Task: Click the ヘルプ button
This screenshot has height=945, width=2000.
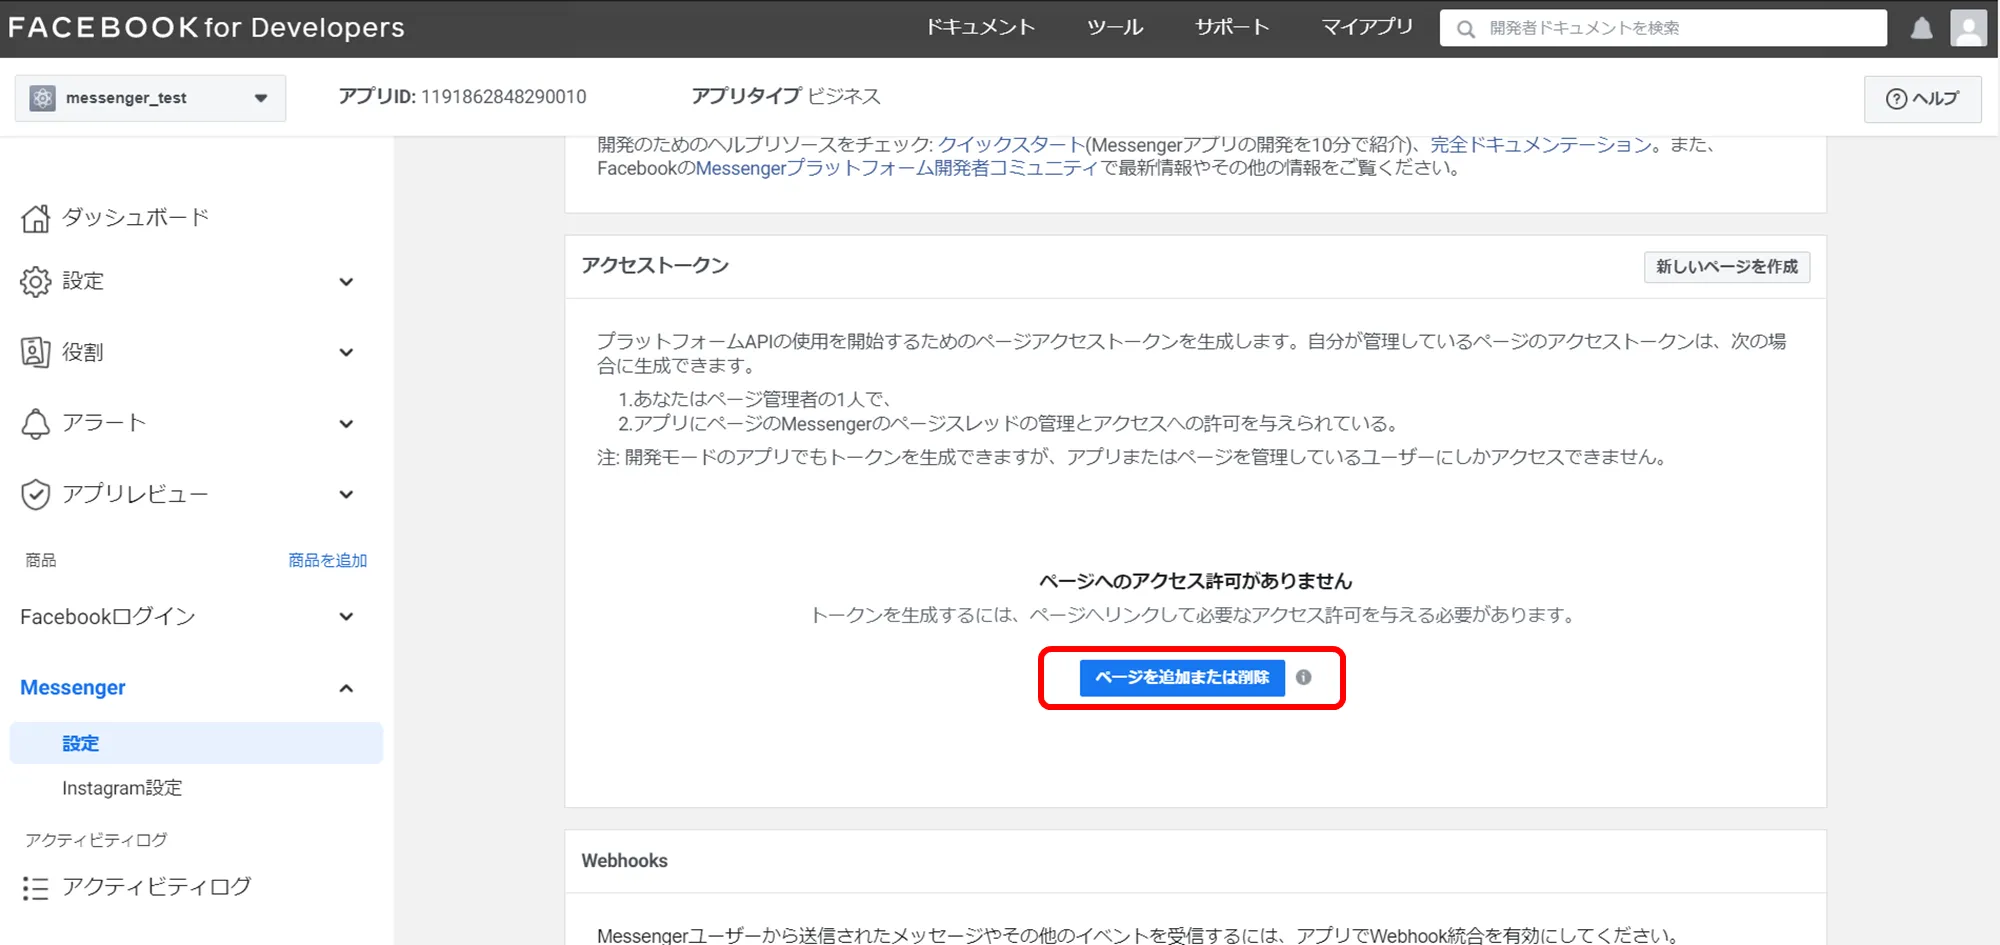Action: click(x=1922, y=98)
